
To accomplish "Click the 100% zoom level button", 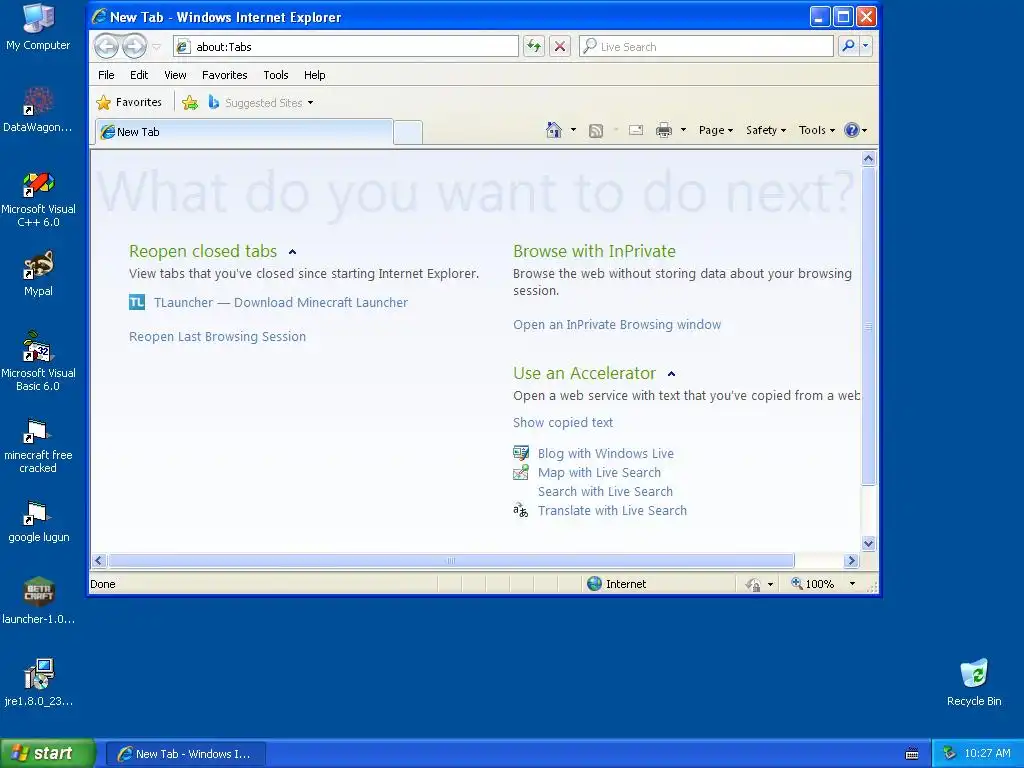I will [x=812, y=584].
